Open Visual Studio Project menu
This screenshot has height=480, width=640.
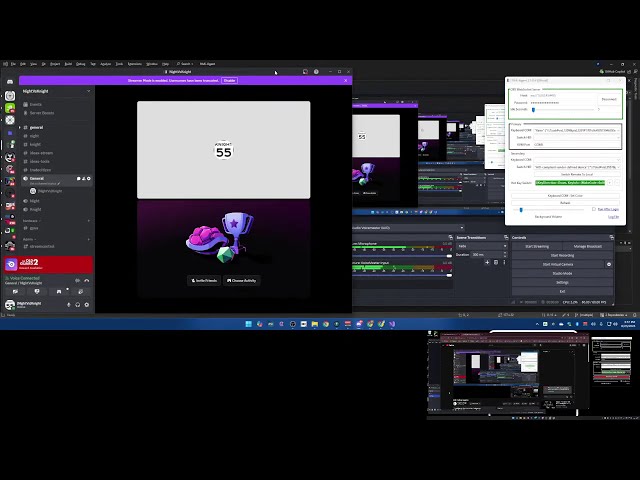coord(55,64)
